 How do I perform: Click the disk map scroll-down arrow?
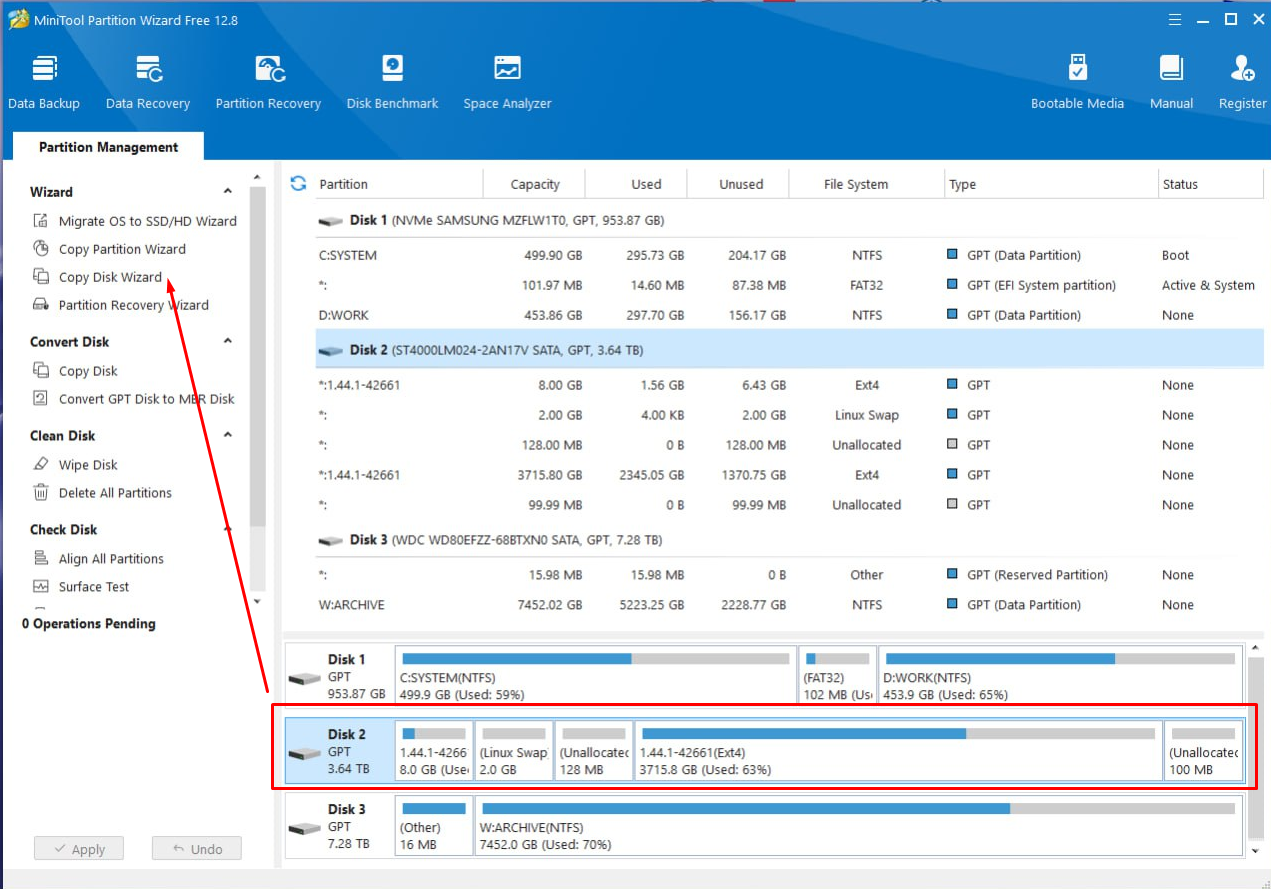[x=1255, y=850]
